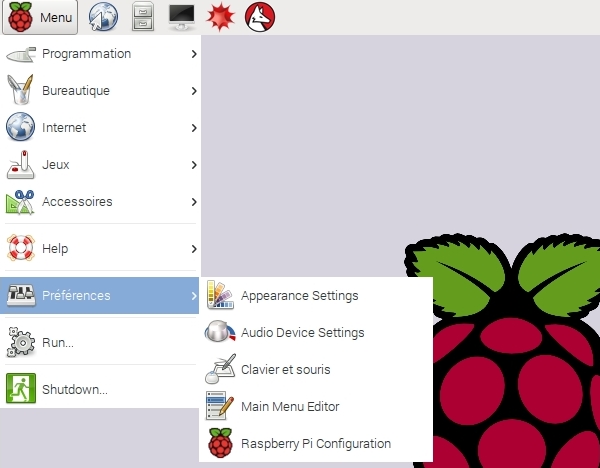600x468 pixels.
Task: Expand the Help submenu arrow
Action: point(194,249)
